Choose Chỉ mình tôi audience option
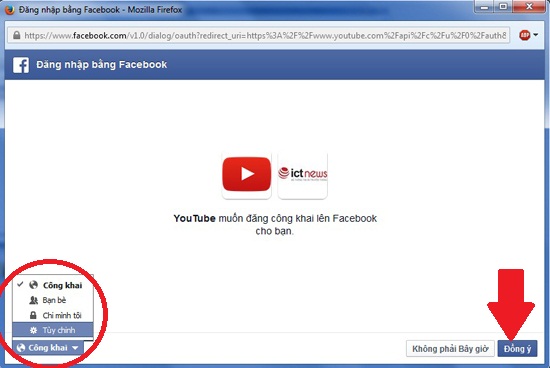This screenshot has height=368, width=550. pos(53,315)
